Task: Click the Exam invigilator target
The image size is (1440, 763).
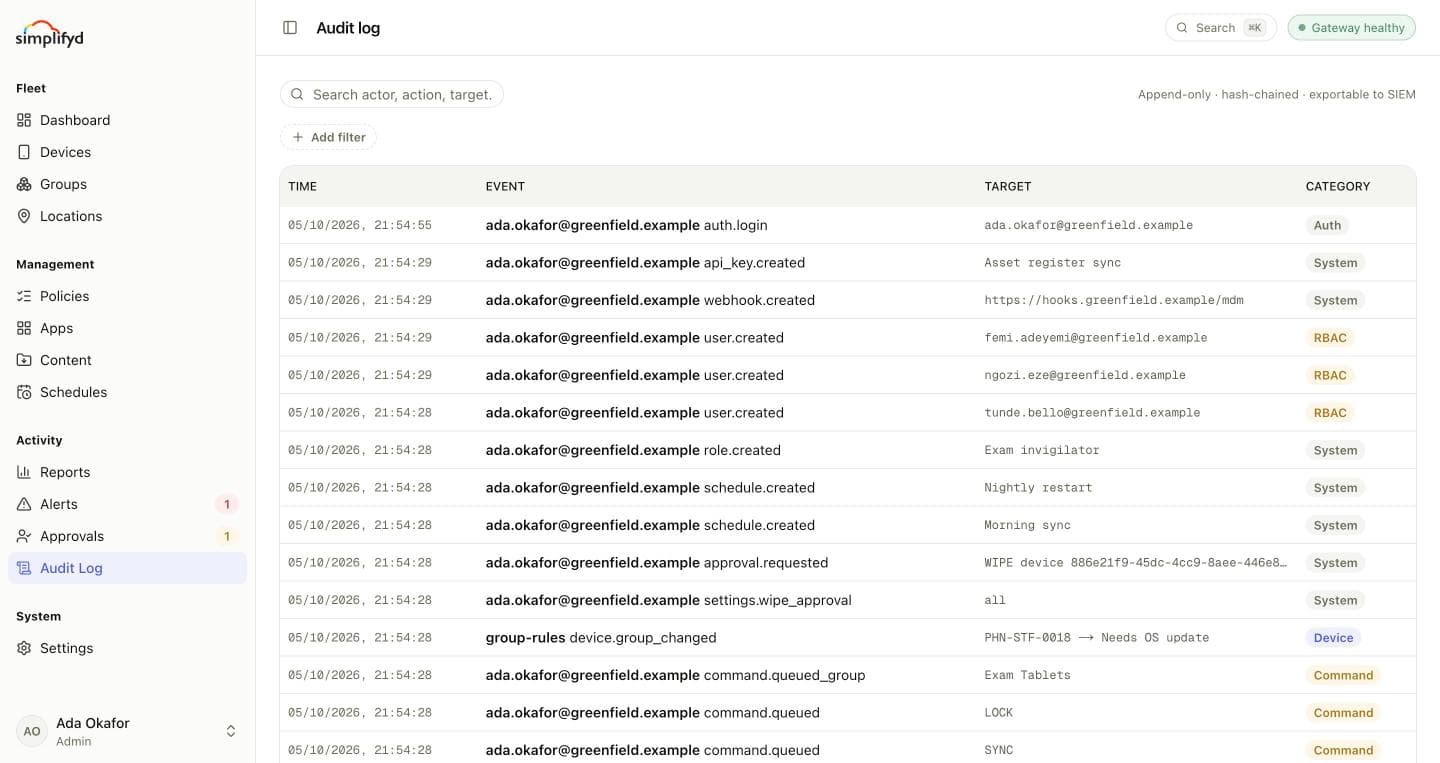Action: 1042,450
